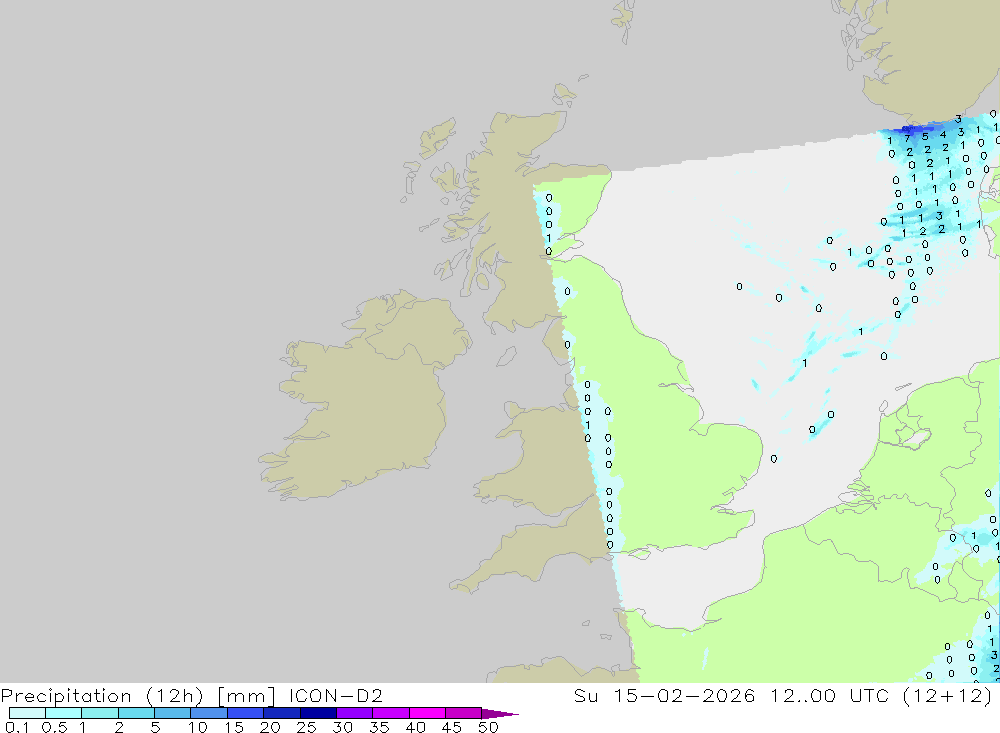Click the '50' legend scale label
The height and width of the screenshot is (733, 1000).
pyautogui.click(x=489, y=727)
